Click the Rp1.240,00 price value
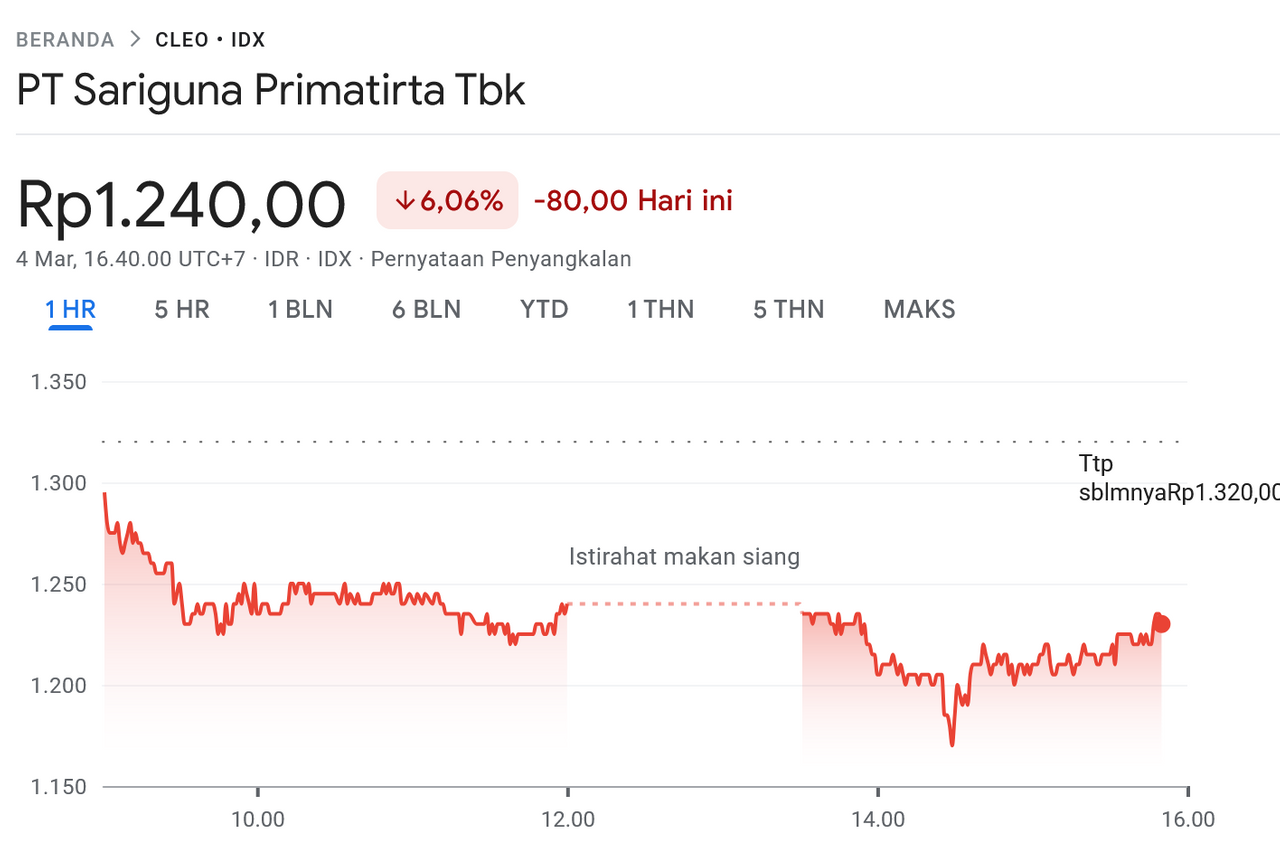Image resolution: width=1280 pixels, height=846 pixels. pos(181,203)
